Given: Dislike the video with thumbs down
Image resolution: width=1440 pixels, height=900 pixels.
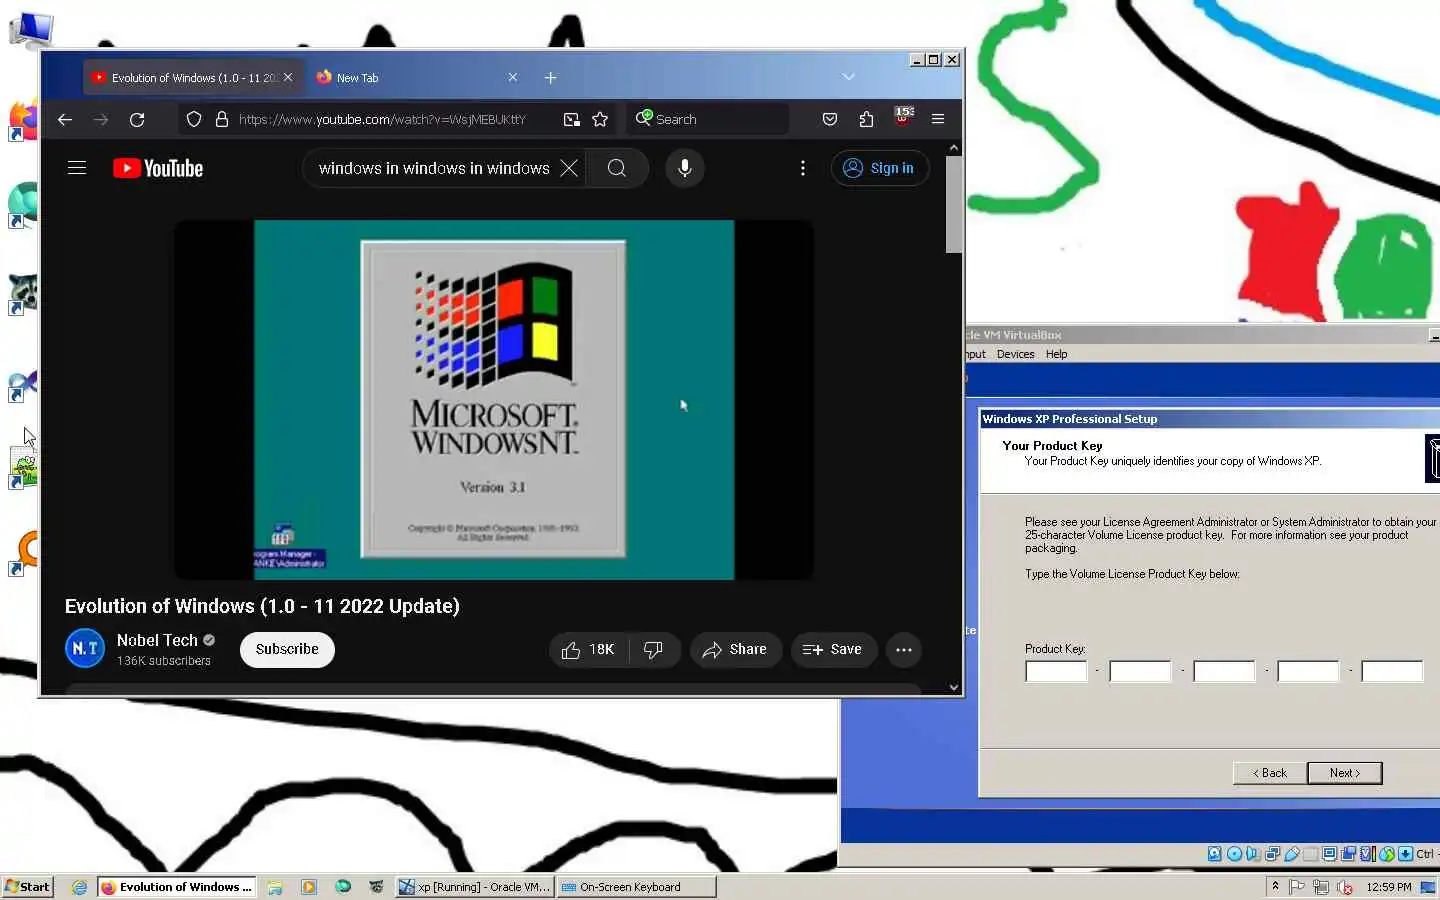Looking at the screenshot, I should tap(654, 650).
